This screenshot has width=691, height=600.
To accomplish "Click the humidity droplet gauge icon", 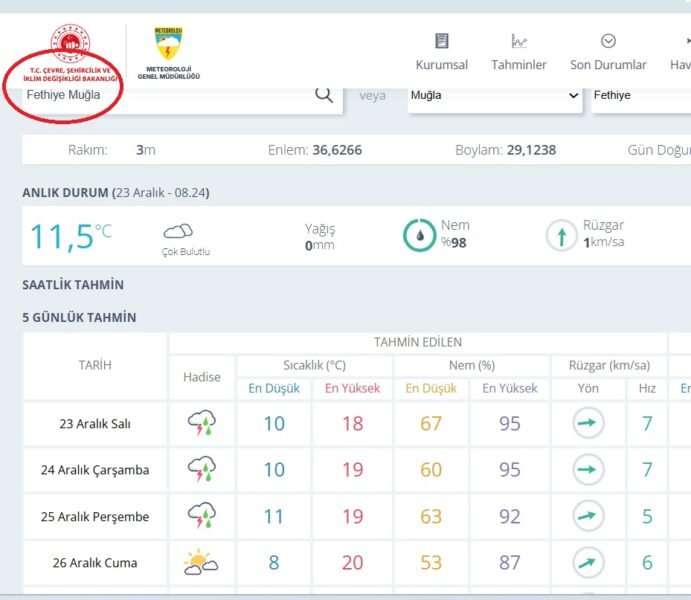I will click(419, 235).
